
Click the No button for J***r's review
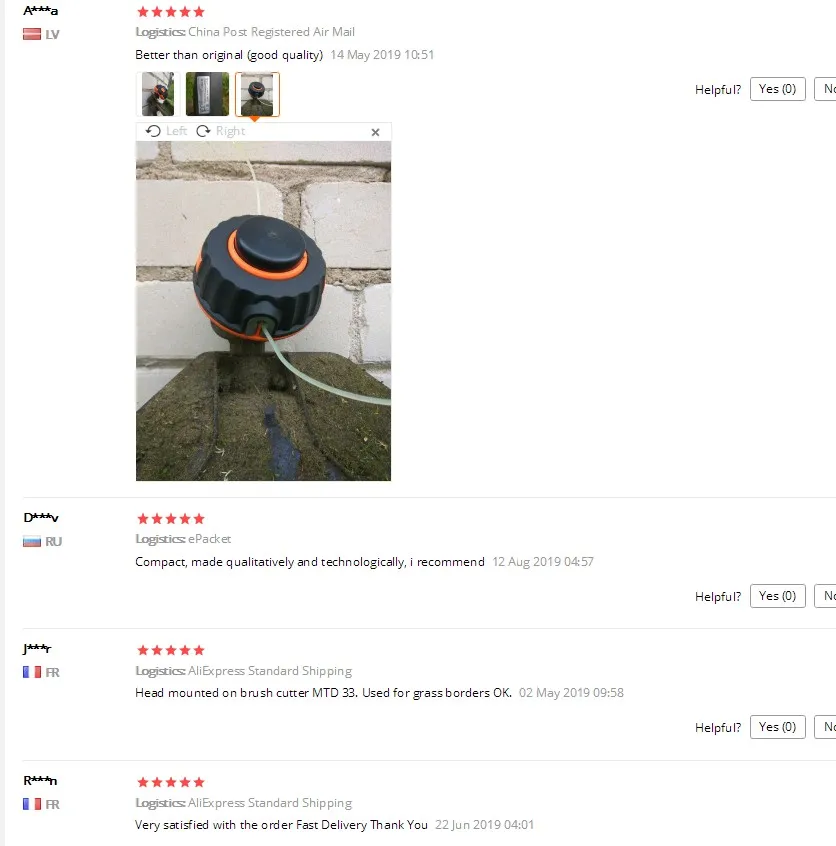coord(826,727)
